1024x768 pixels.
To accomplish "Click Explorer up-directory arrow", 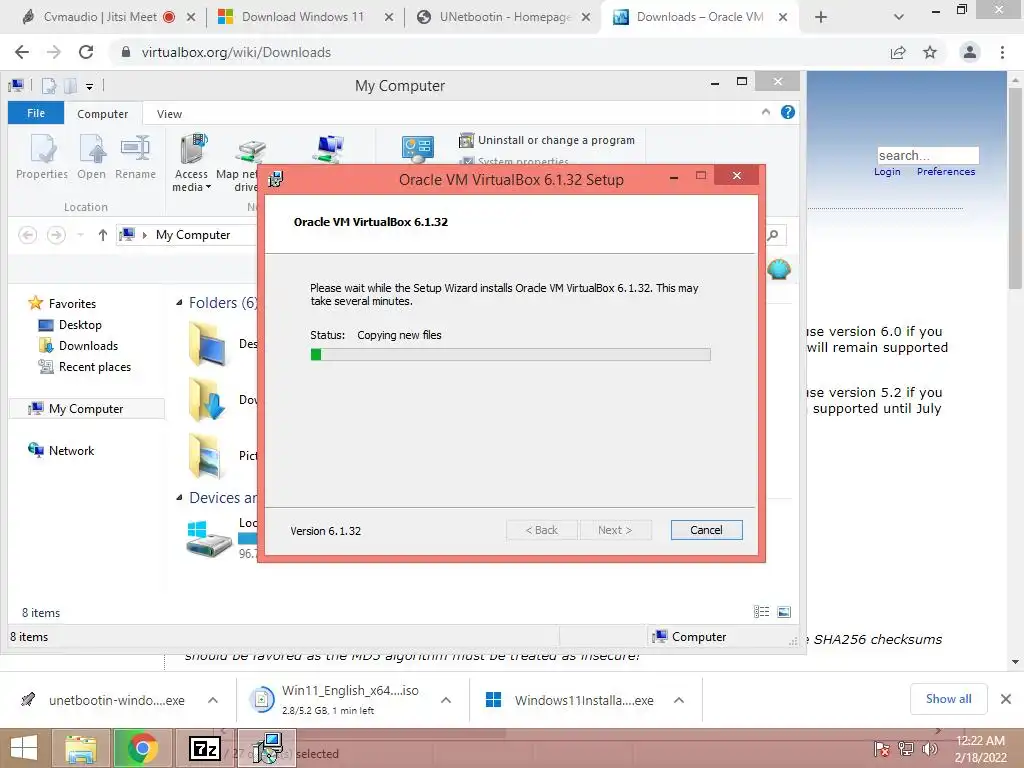I will (103, 234).
